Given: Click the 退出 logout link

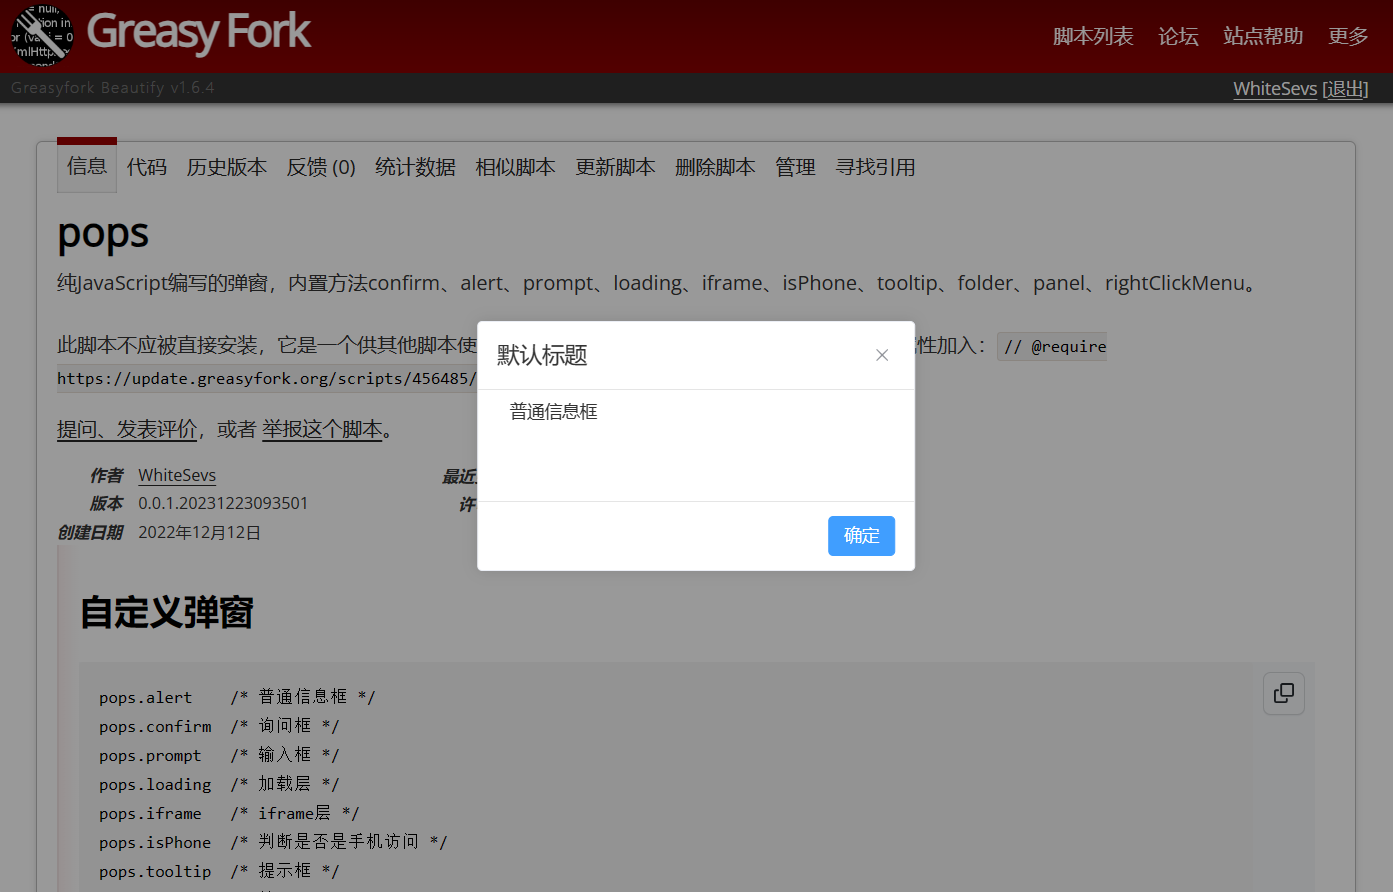Looking at the screenshot, I should point(1345,89).
